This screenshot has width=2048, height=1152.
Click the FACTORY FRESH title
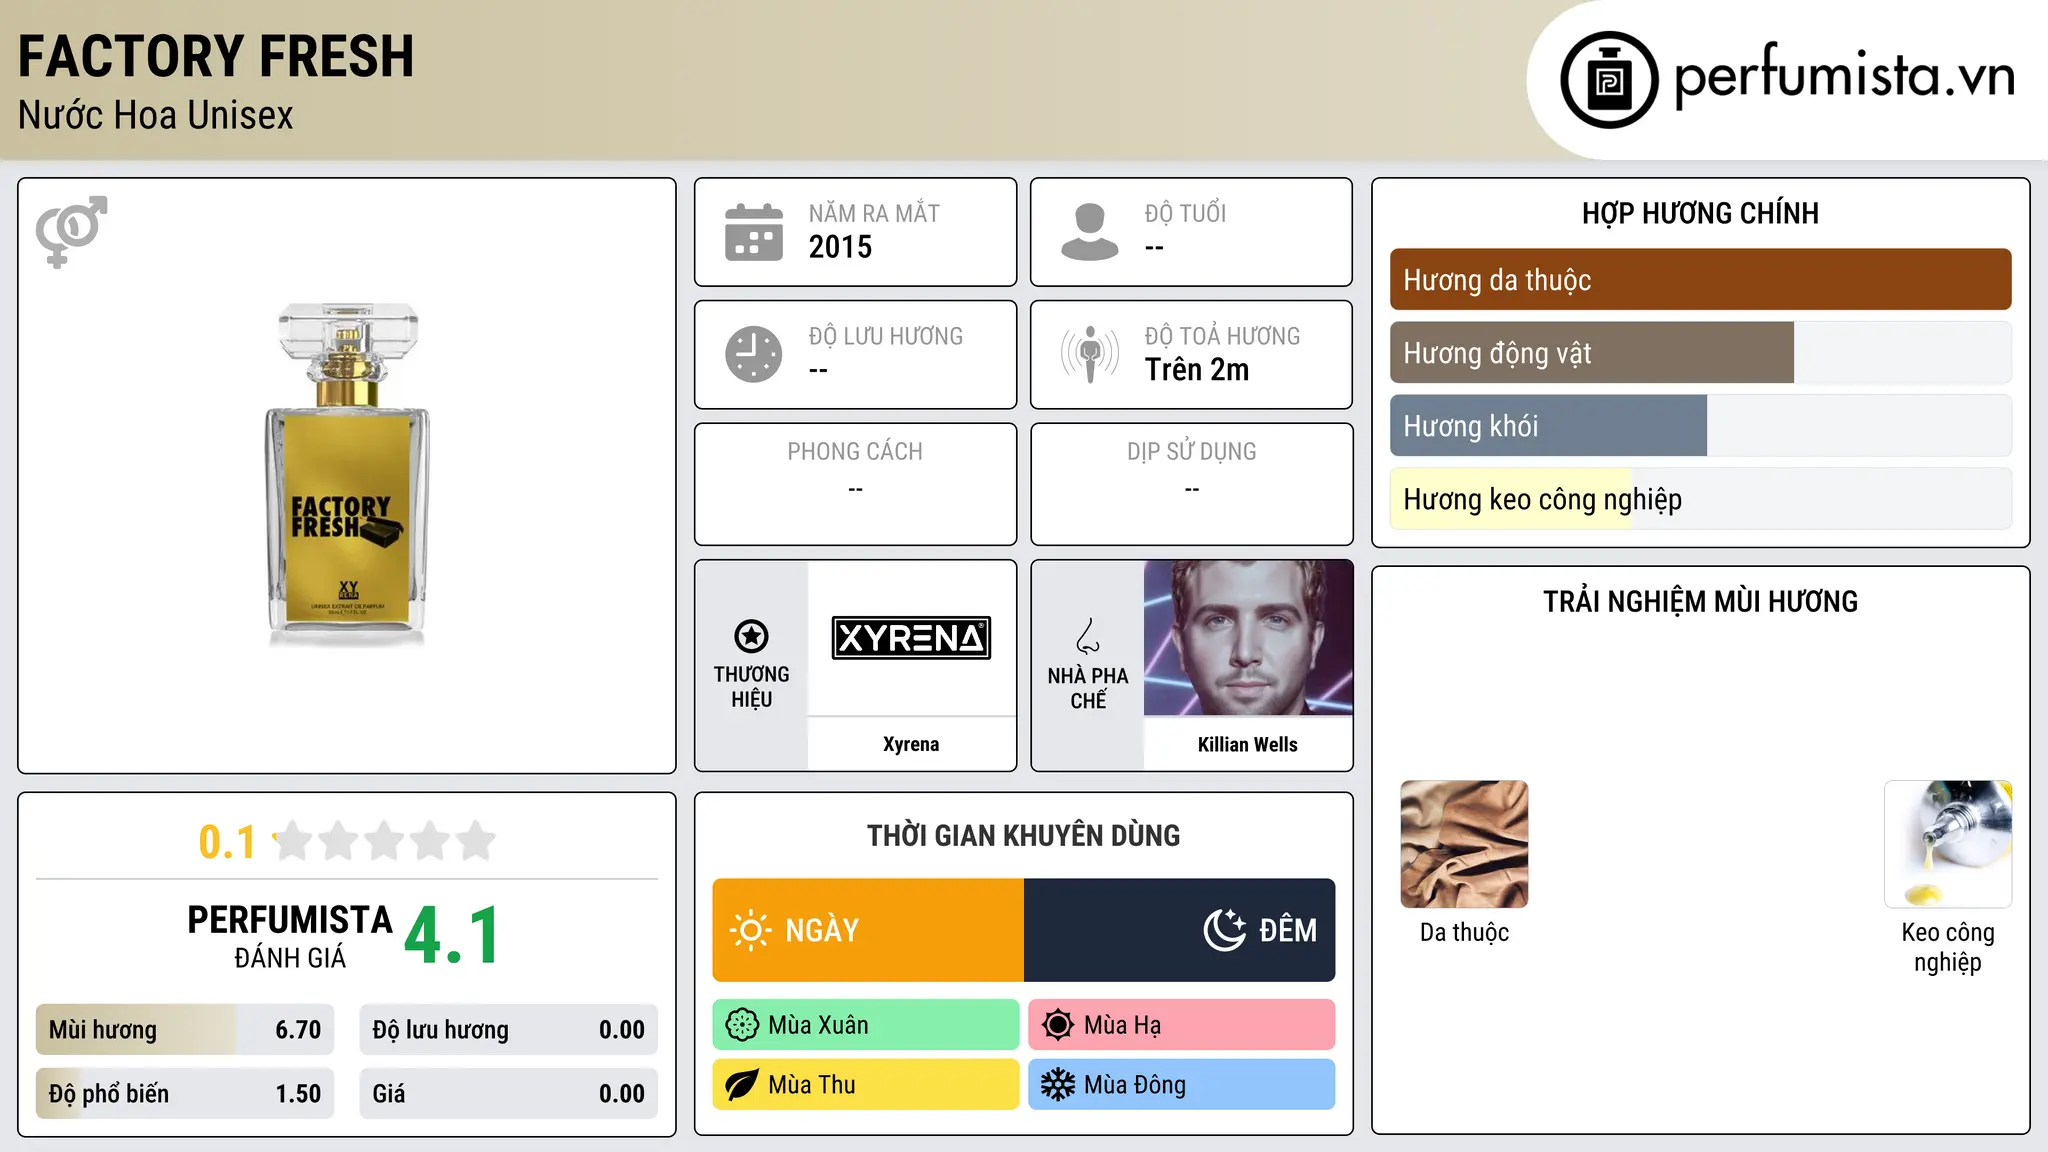click(x=216, y=56)
